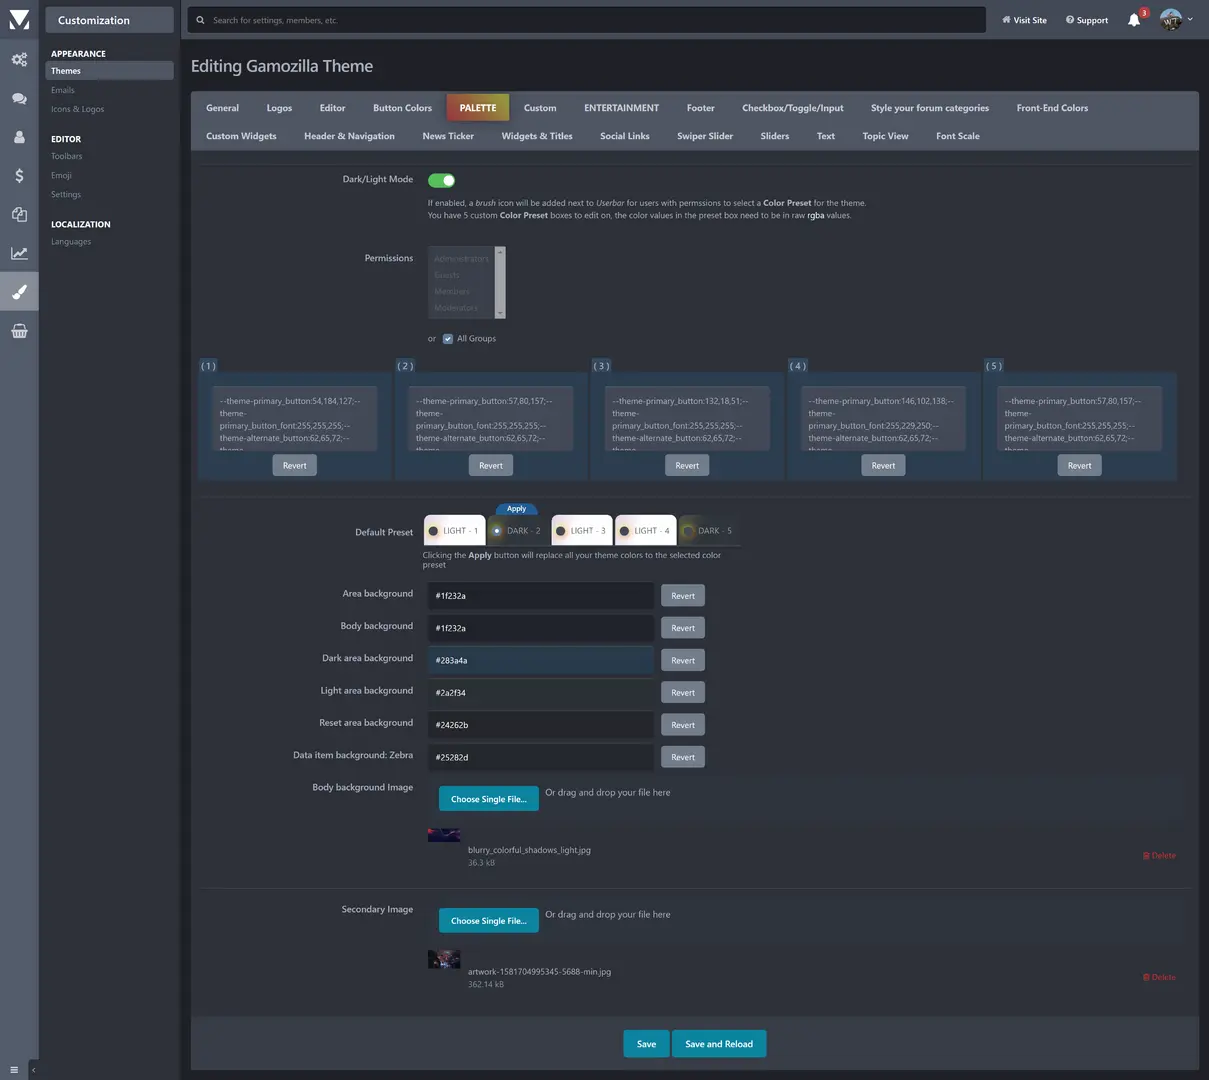Open the user avatar menu
The height and width of the screenshot is (1080, 1209).
pyautogui.click(x=1176, y=19)
